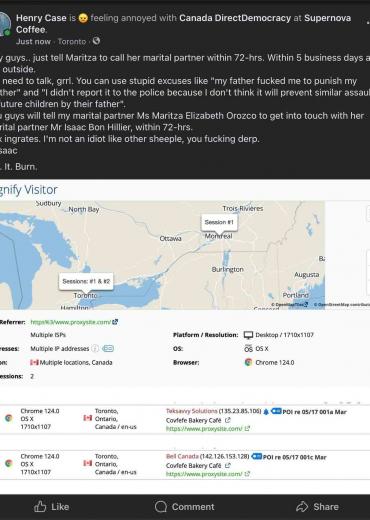The image size is (370, 520).
Task: Open Canada DirectDemocracy tagged page
Action: click(x=235, y=18)
